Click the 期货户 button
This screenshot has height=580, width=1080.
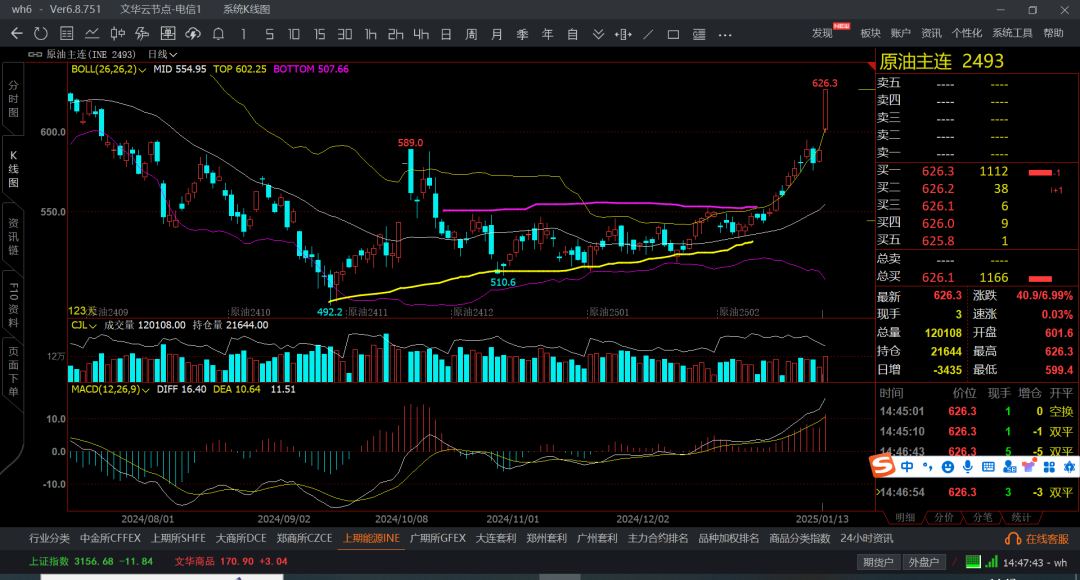tap(878, 562)
